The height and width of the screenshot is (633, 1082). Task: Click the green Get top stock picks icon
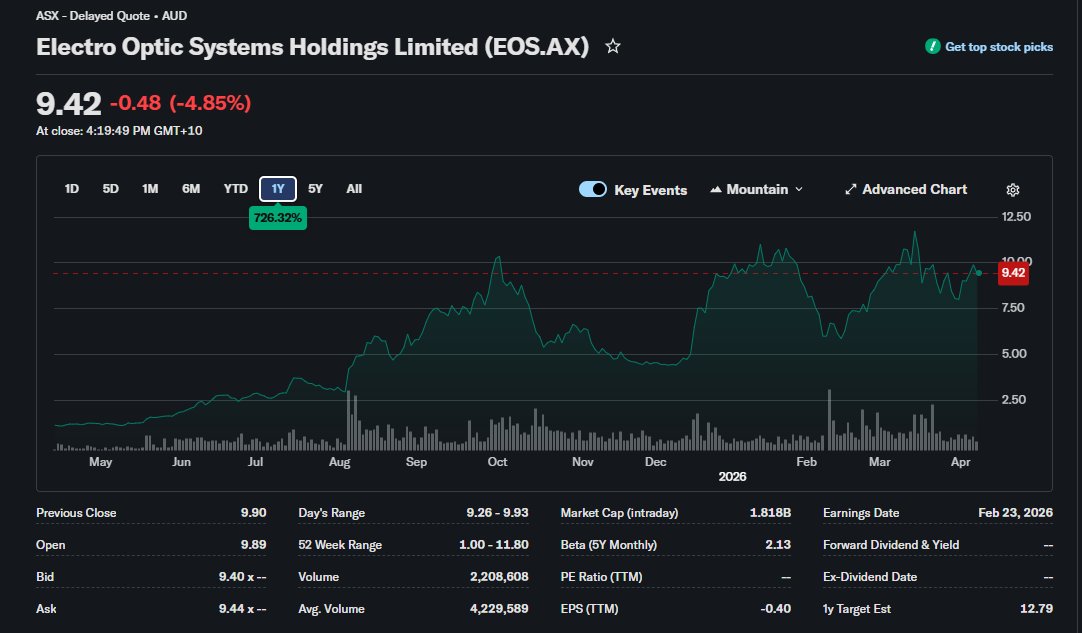(x=933, y=46)
